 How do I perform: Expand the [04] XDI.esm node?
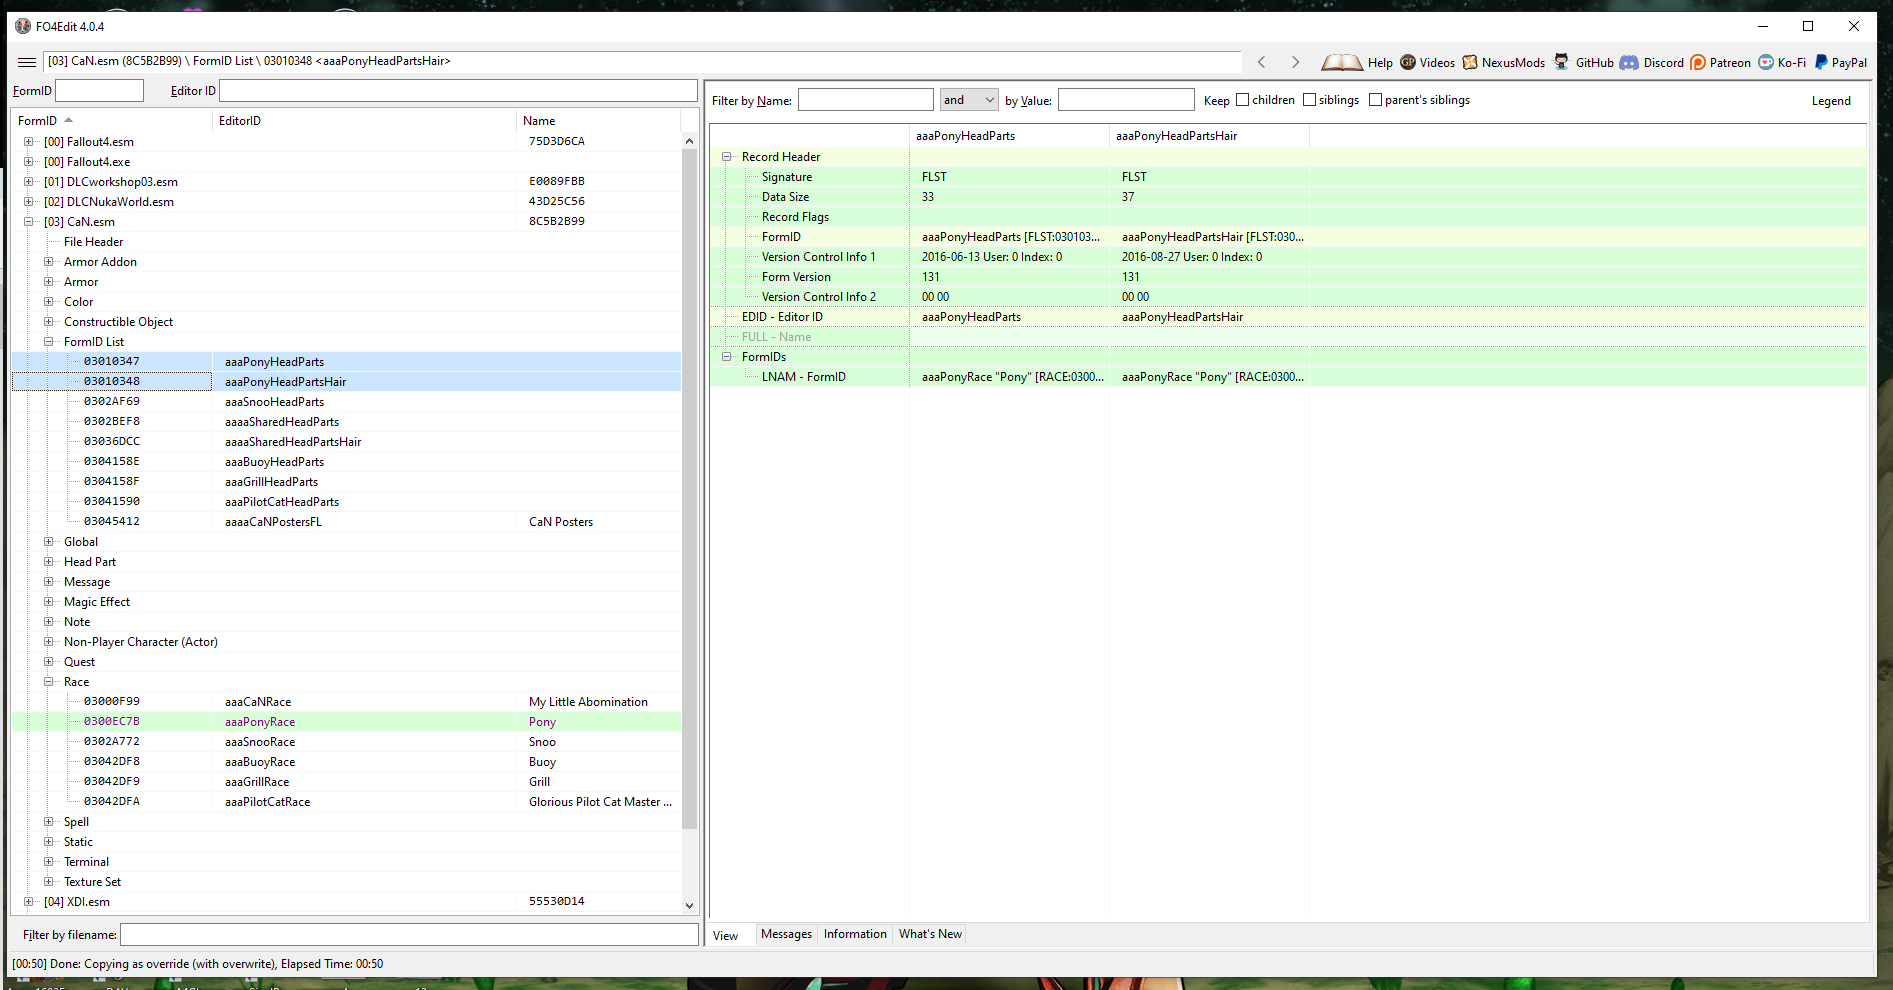[x=29, y=902]
